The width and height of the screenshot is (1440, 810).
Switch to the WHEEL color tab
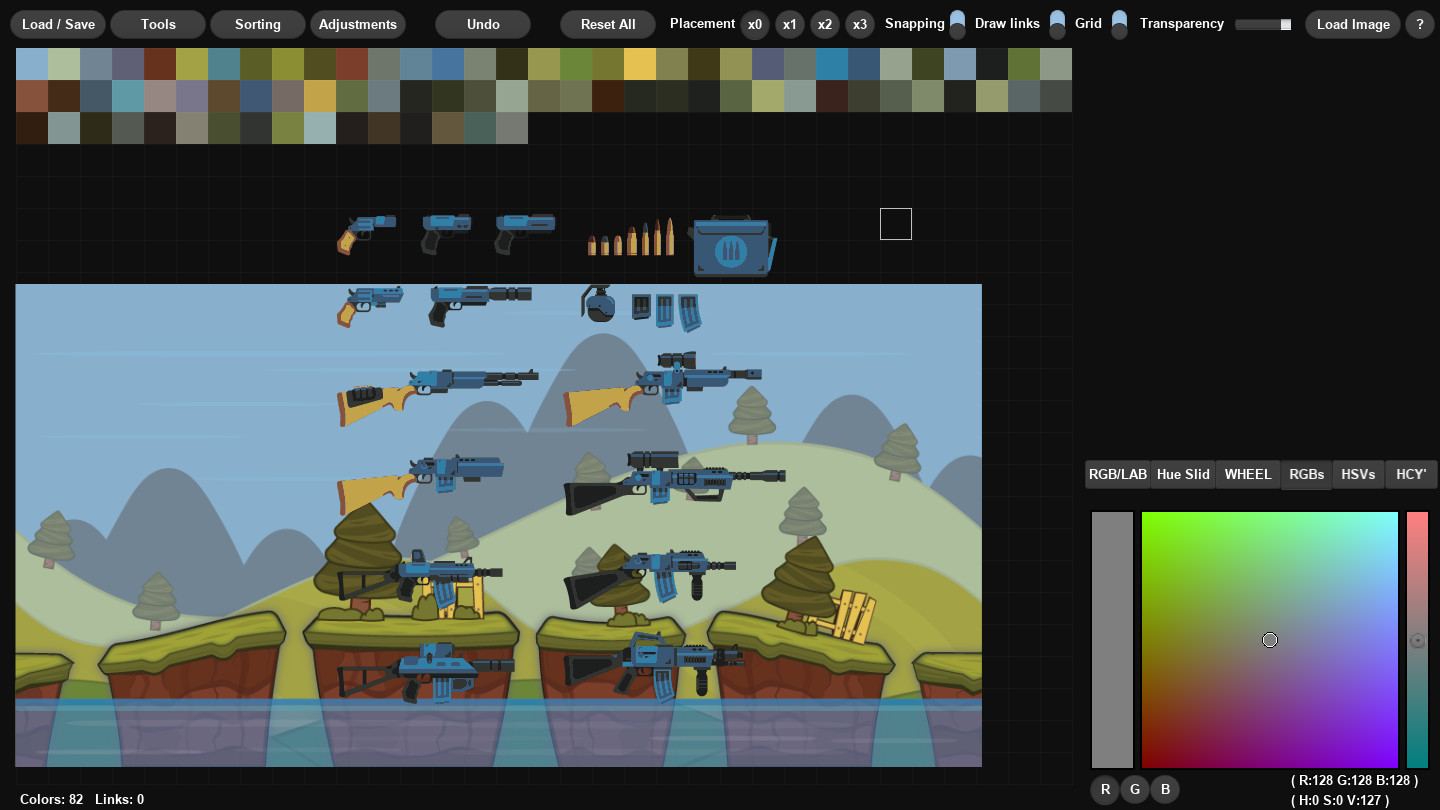click(x=1247, y=474)
